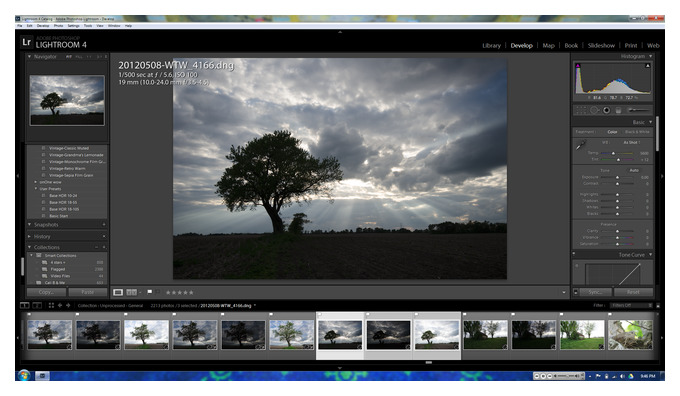
Task: Expand the History panel
Action: (29, 236)
